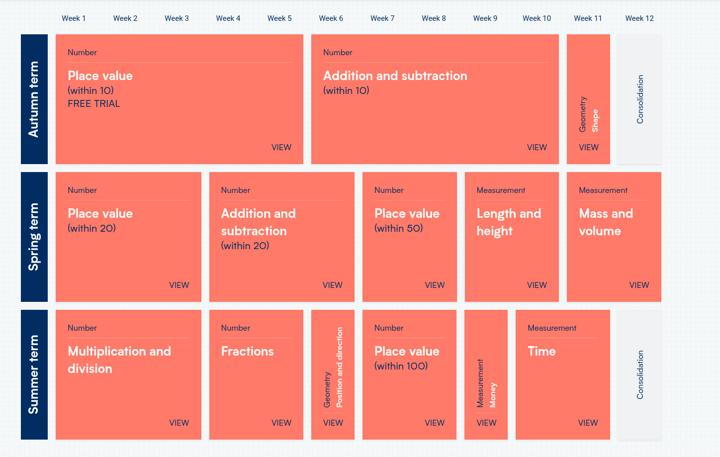Screen dimensions: 720x457
Task: Open VIEW for Addition and subtraction within 10
Action: coord(537,147)
